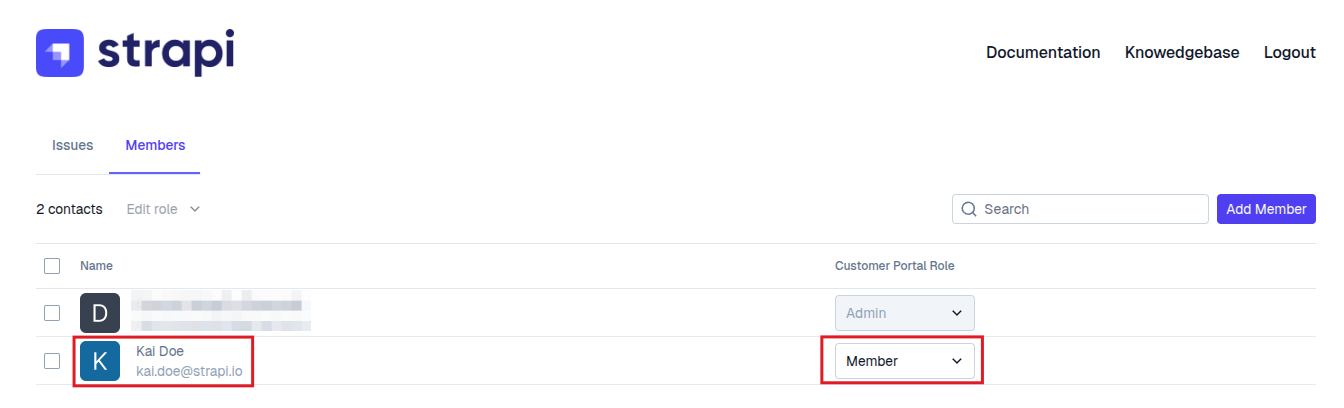The width and height of the screenshot is (1344, 408).
Task: Click the search magnifier icon
Action: pos(968,209)
